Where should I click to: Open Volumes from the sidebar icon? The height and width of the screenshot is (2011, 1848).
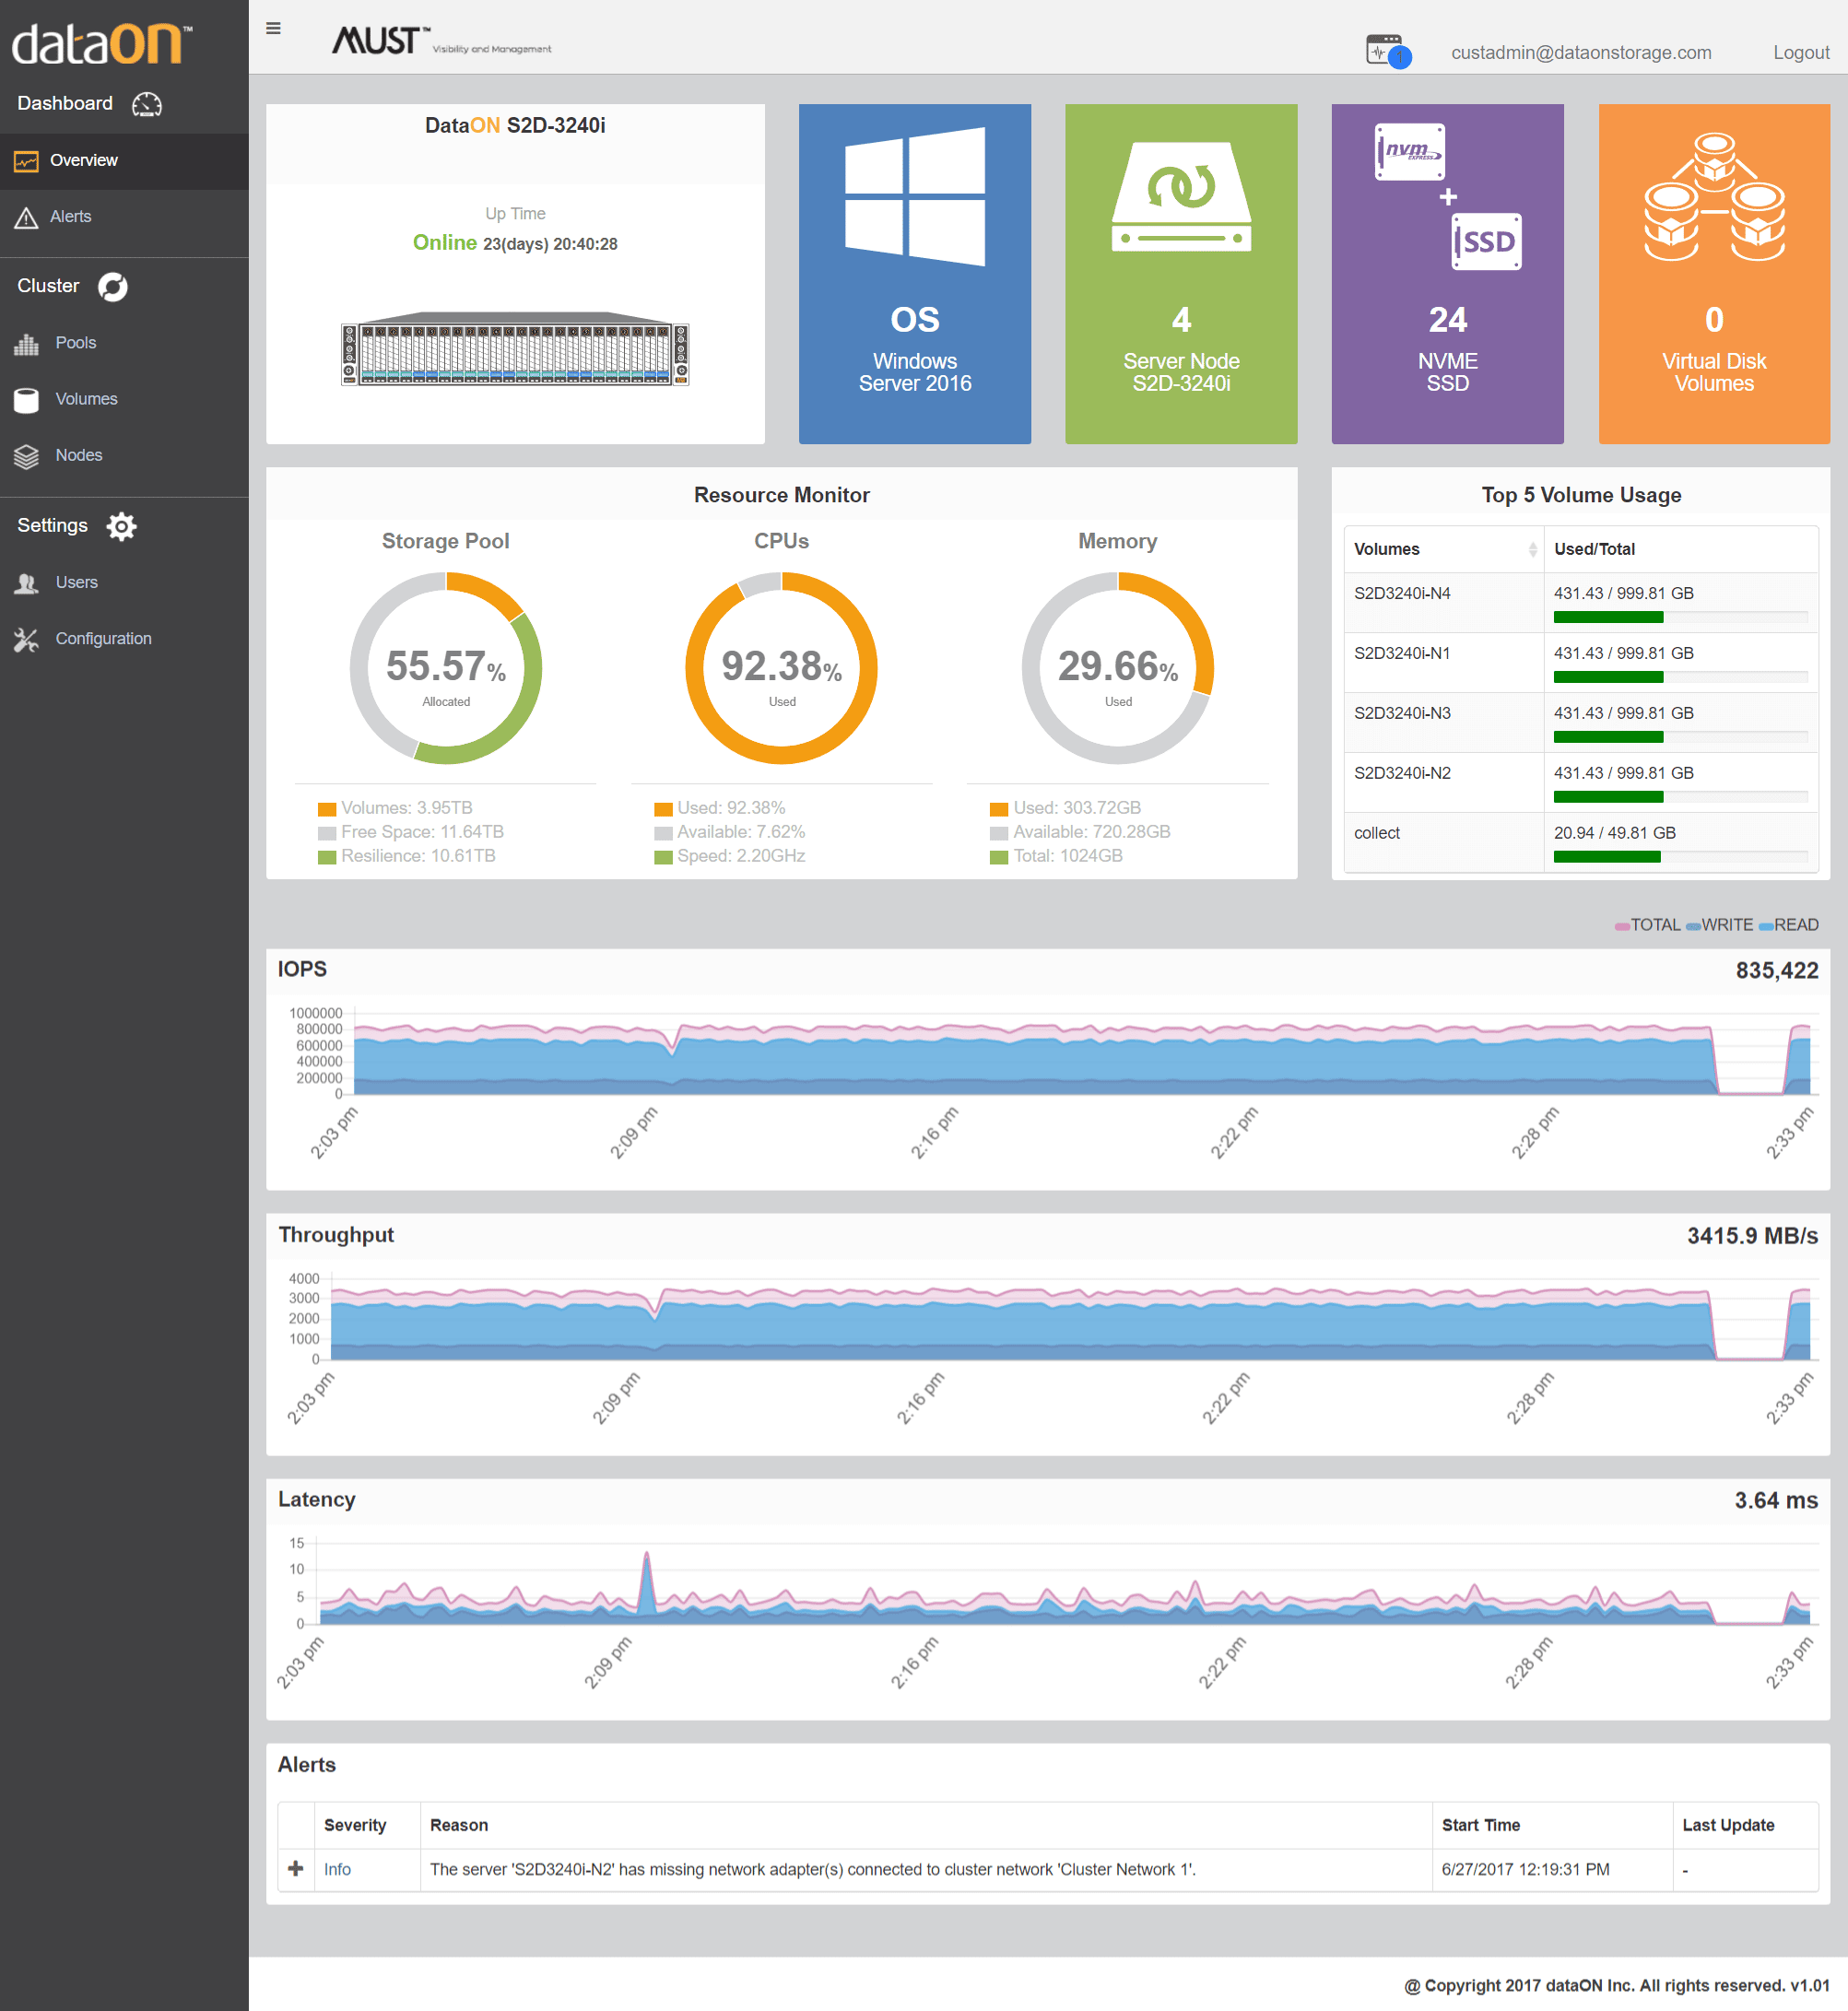[x=27, y=398]
